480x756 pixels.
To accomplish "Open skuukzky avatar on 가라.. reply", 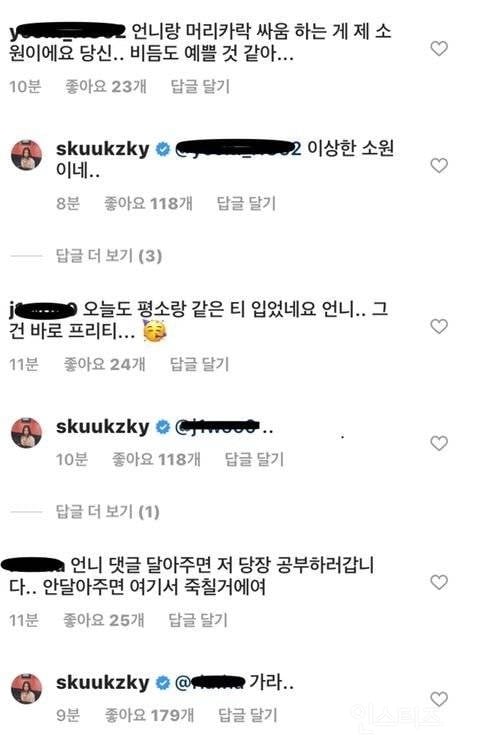I will pos(27,689).
